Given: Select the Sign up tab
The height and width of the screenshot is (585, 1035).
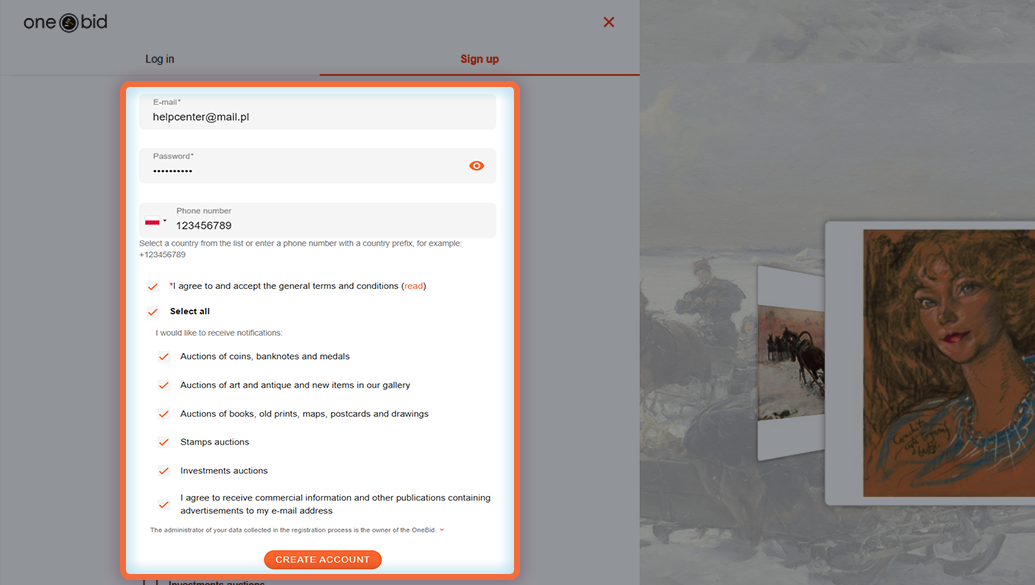Looking at the screenshot, I should [x=479, y=59].
